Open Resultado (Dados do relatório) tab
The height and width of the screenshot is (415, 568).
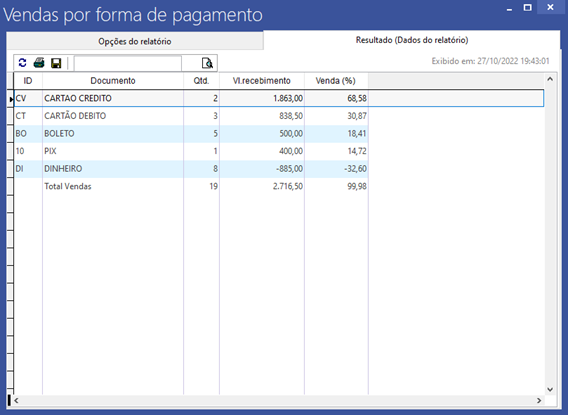pyautogui.click(x=412, y=40)
